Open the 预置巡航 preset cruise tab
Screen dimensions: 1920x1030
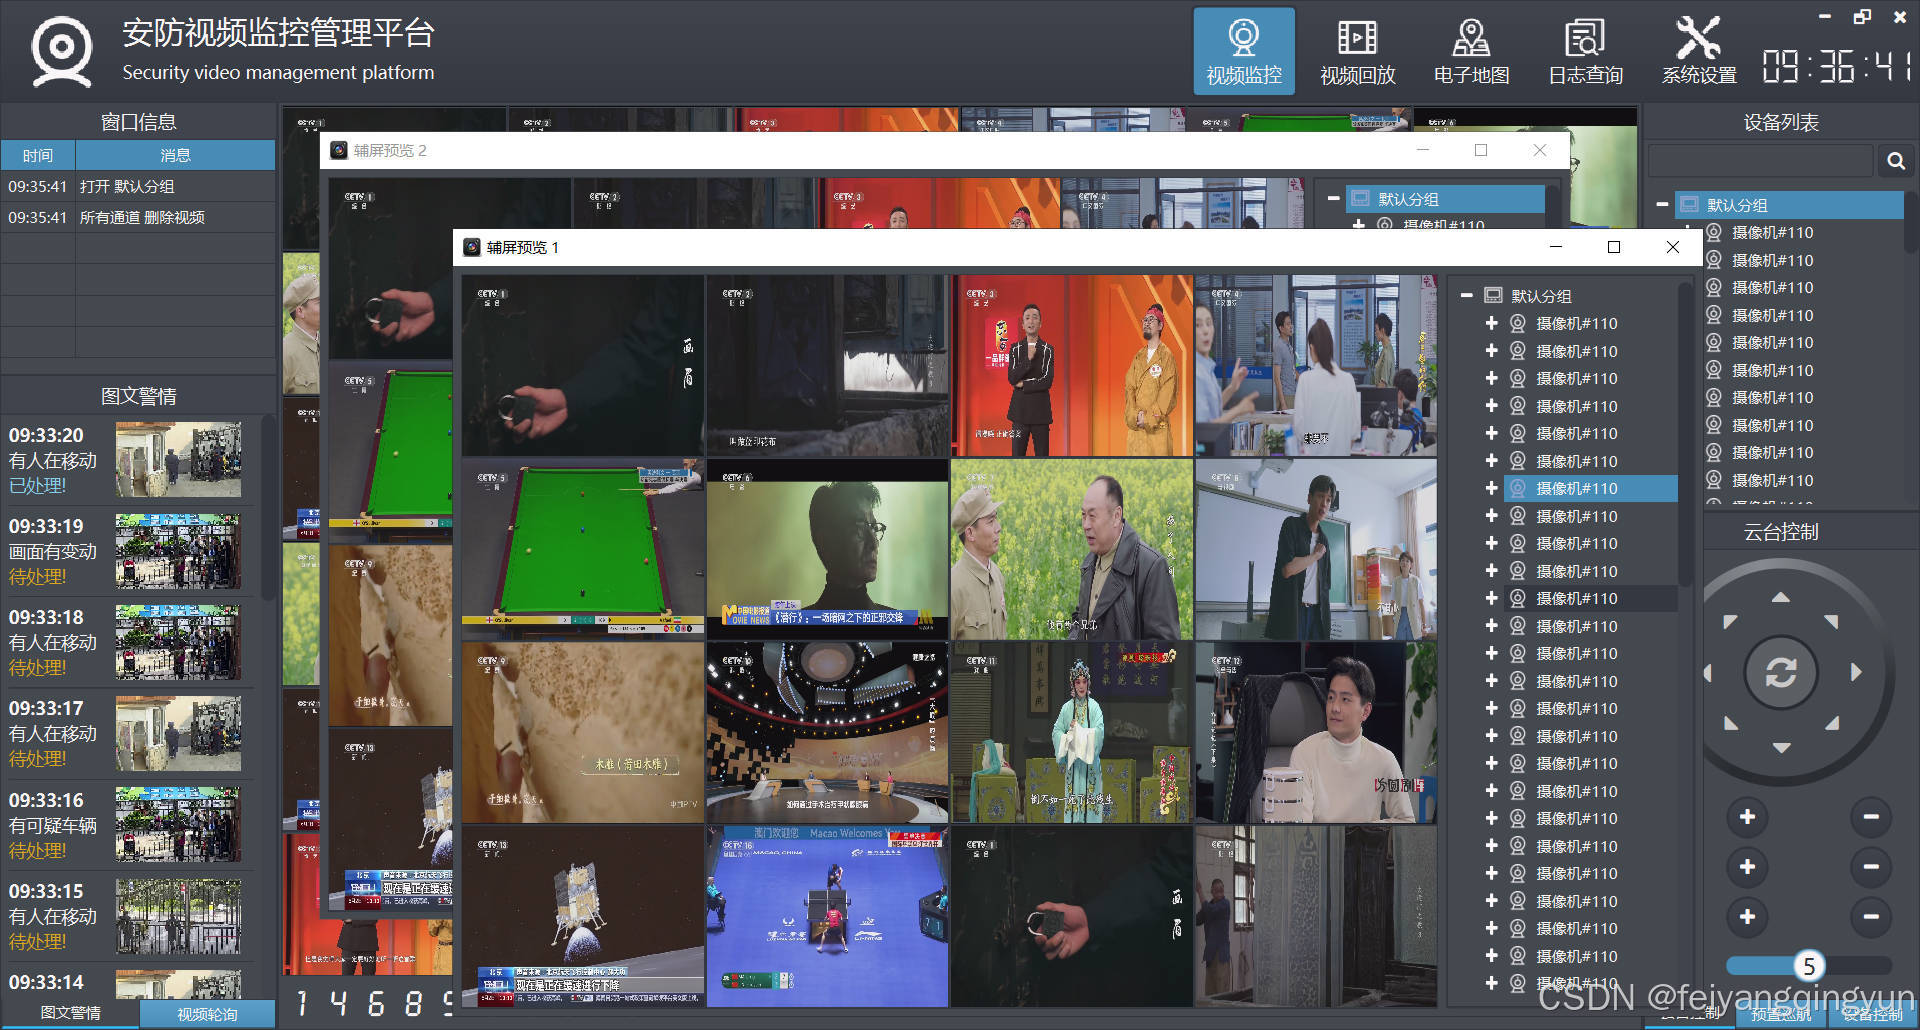point(1781,1015)
